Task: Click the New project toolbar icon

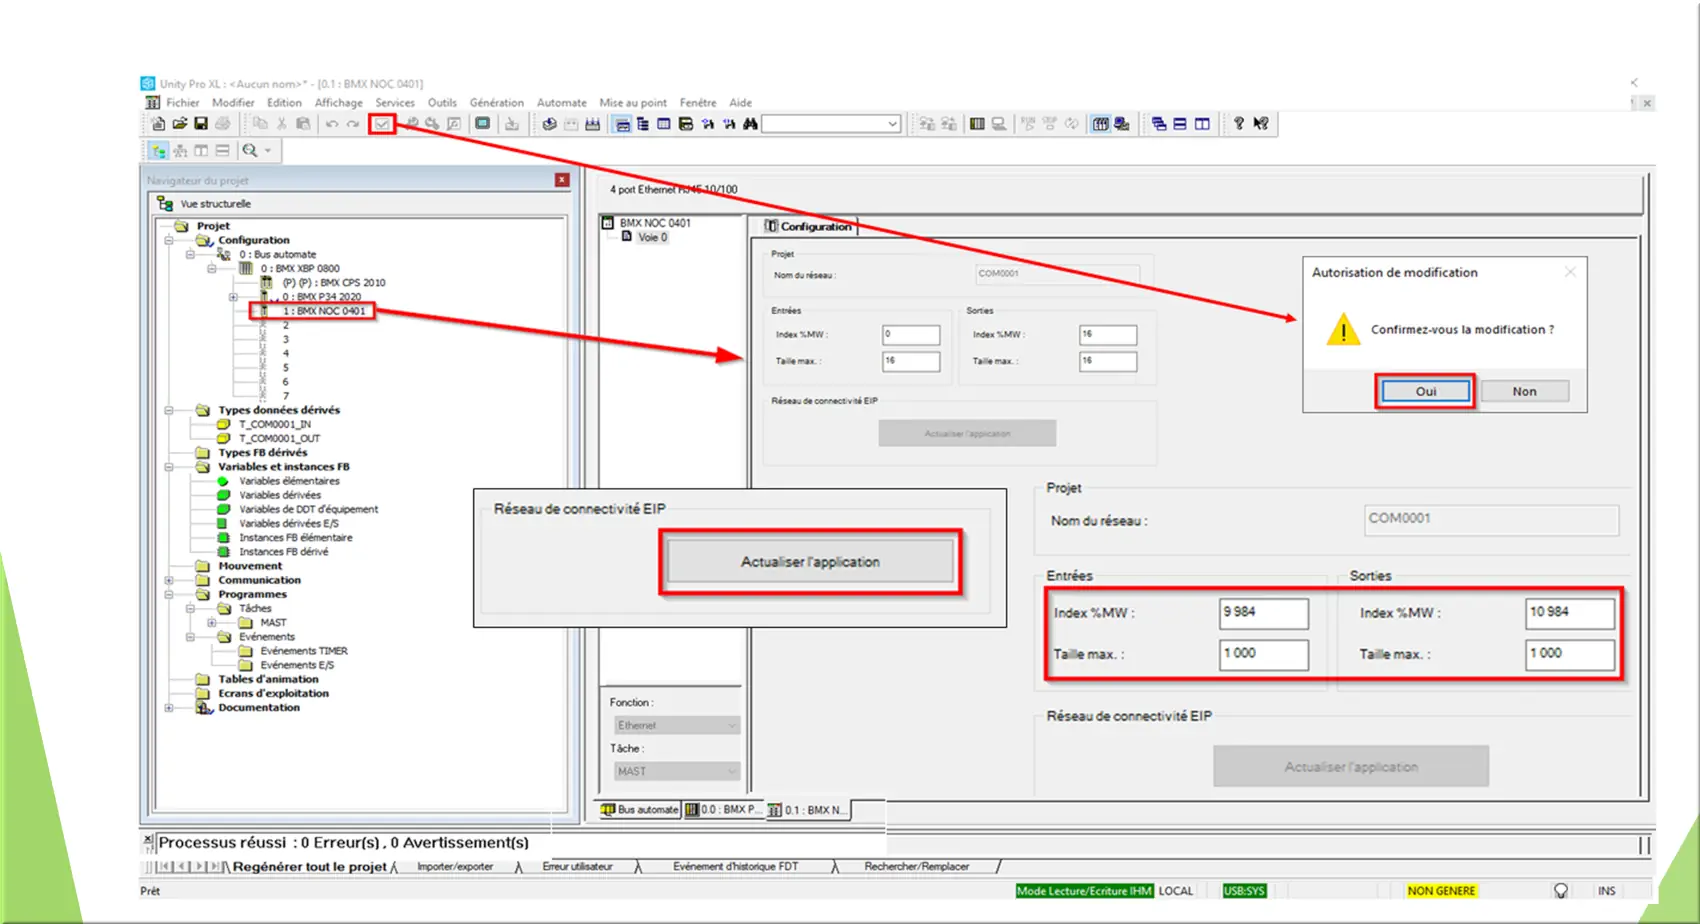Action: pyautogui.click(x=158, y=124)
